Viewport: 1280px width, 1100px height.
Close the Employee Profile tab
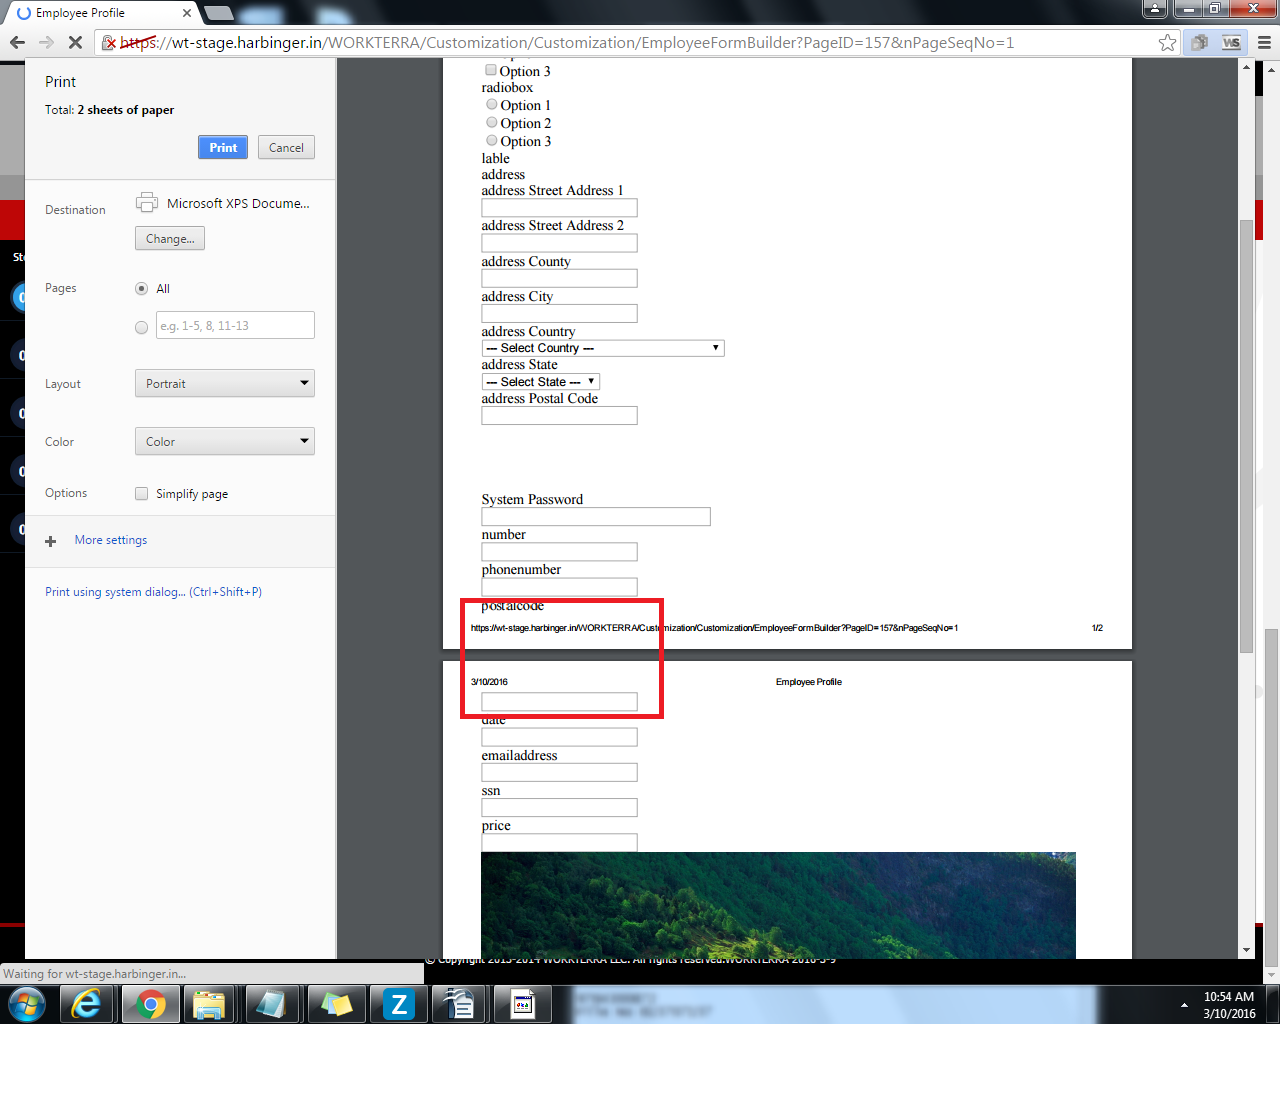[187, 13]
